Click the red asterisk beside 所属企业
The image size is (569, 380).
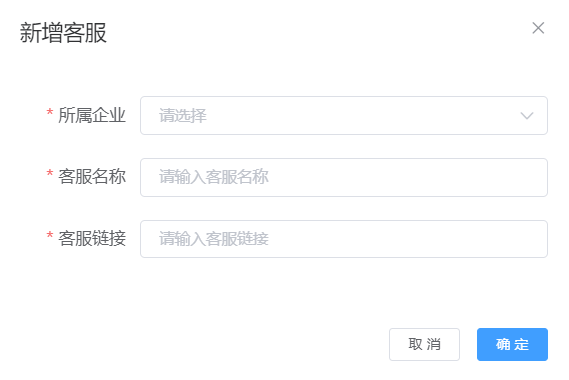tap(50, 112)
